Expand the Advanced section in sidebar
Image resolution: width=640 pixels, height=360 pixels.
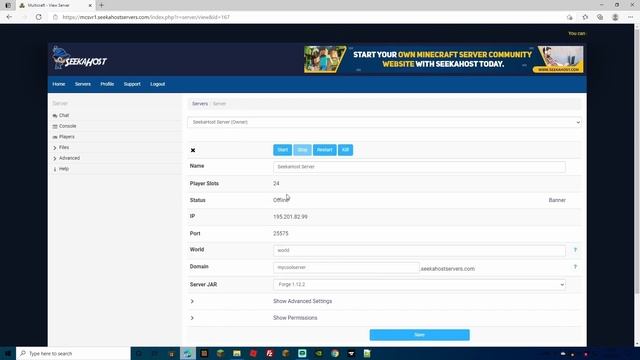(69, 158)
